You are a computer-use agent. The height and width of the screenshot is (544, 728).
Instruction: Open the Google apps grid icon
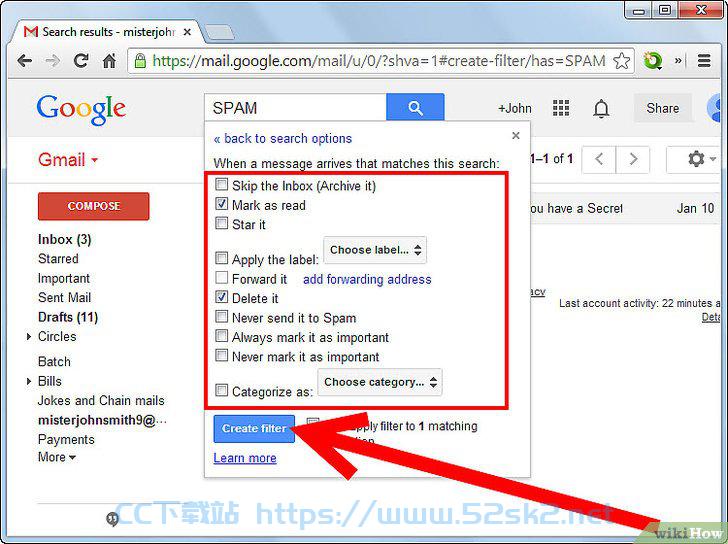561,108
